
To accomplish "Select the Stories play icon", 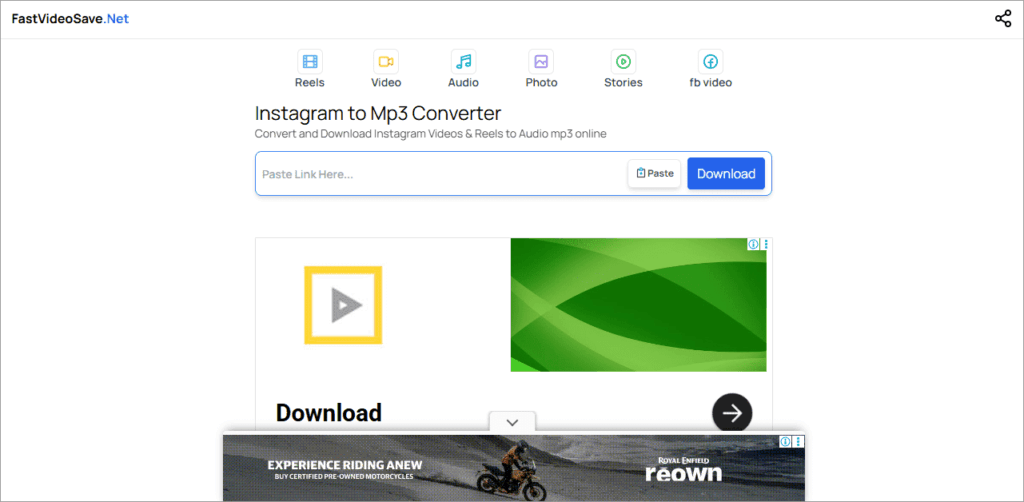I will tap(624, 61).
